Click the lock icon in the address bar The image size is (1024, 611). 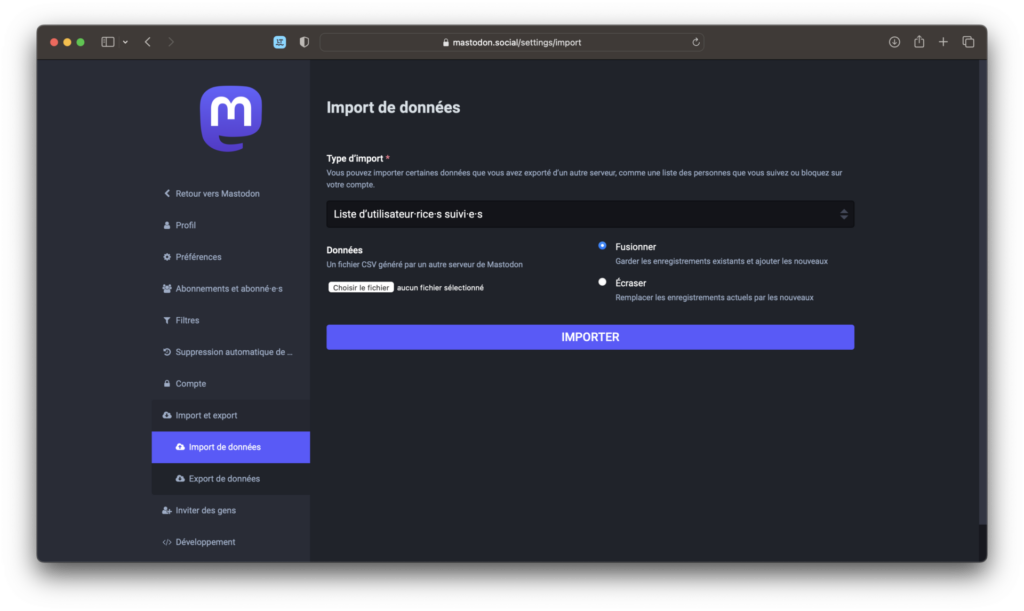[x=446, y=42]
